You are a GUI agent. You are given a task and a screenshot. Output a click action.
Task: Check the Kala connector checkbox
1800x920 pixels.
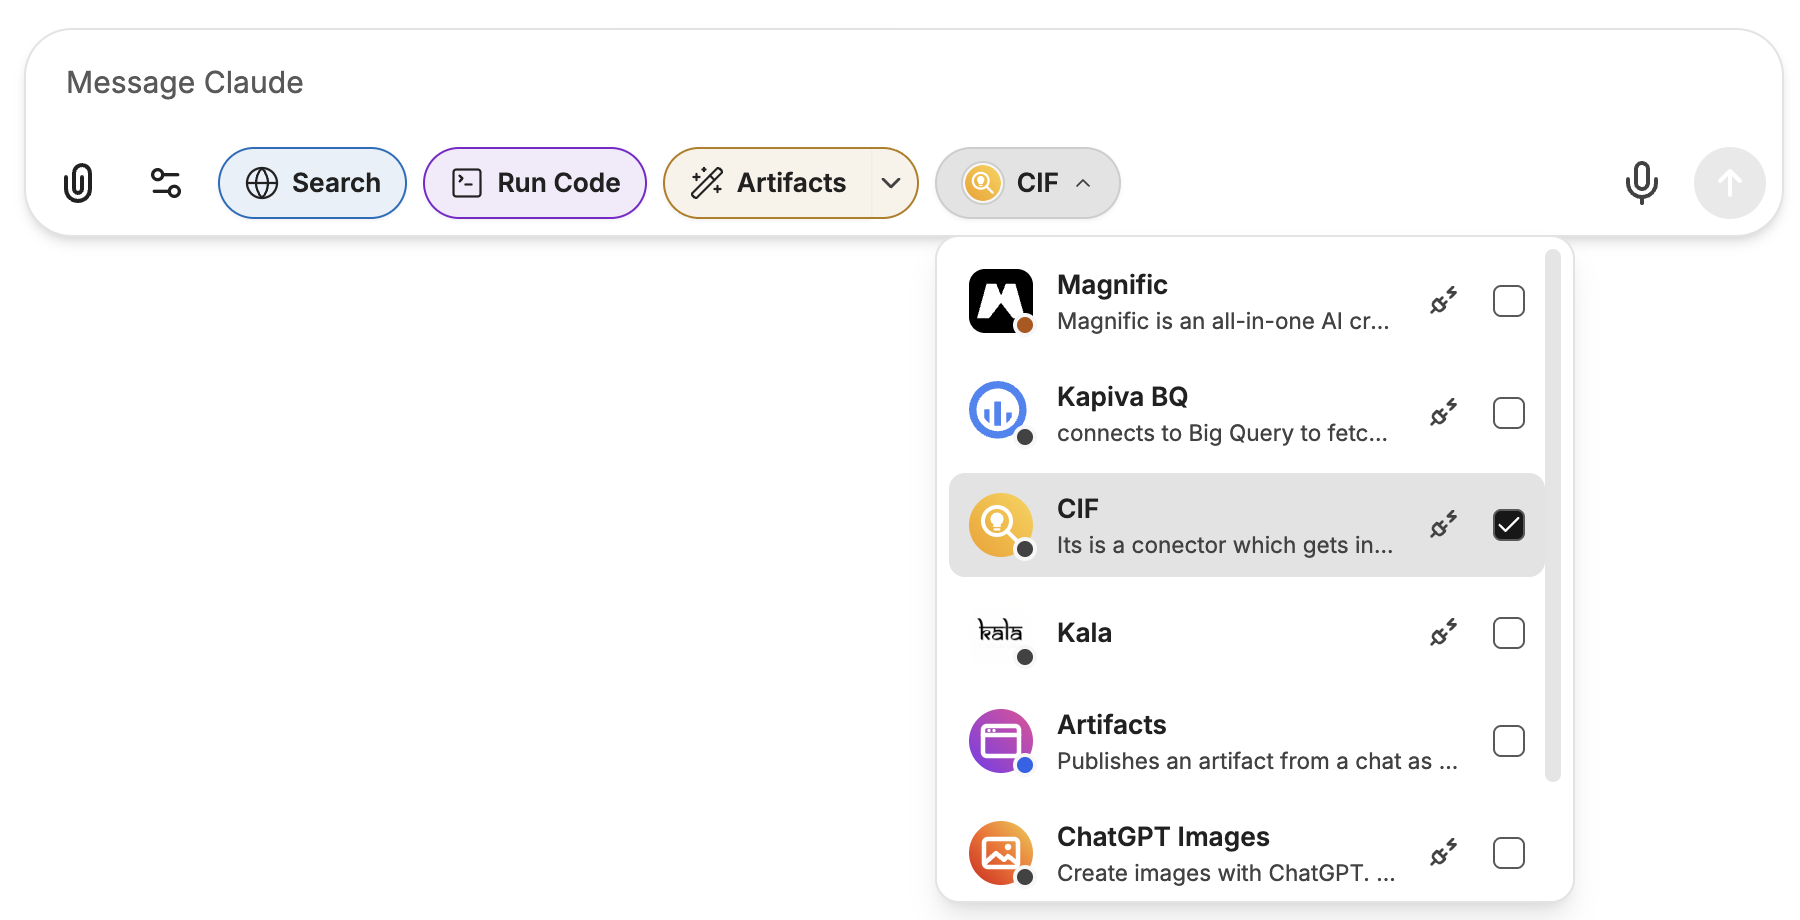tap(1509, 633)
